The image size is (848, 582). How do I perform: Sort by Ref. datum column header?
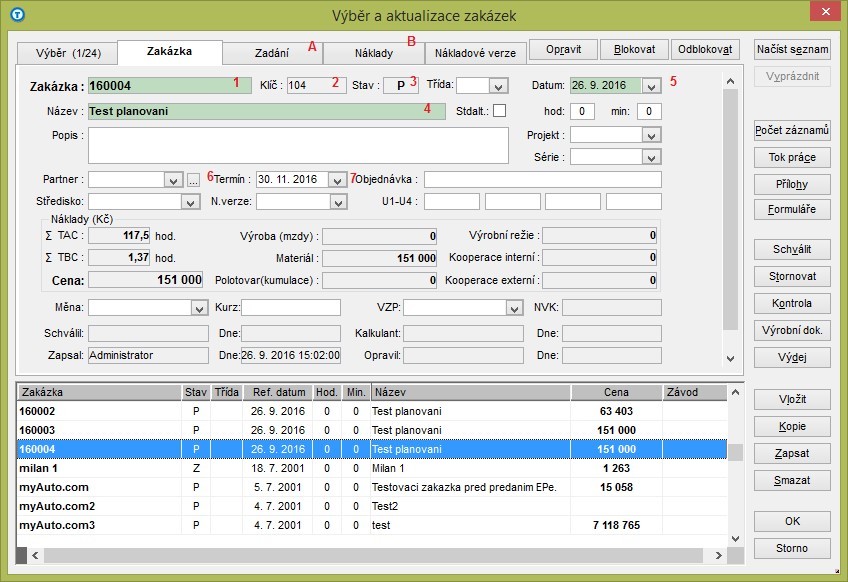(x=279, y=392)
